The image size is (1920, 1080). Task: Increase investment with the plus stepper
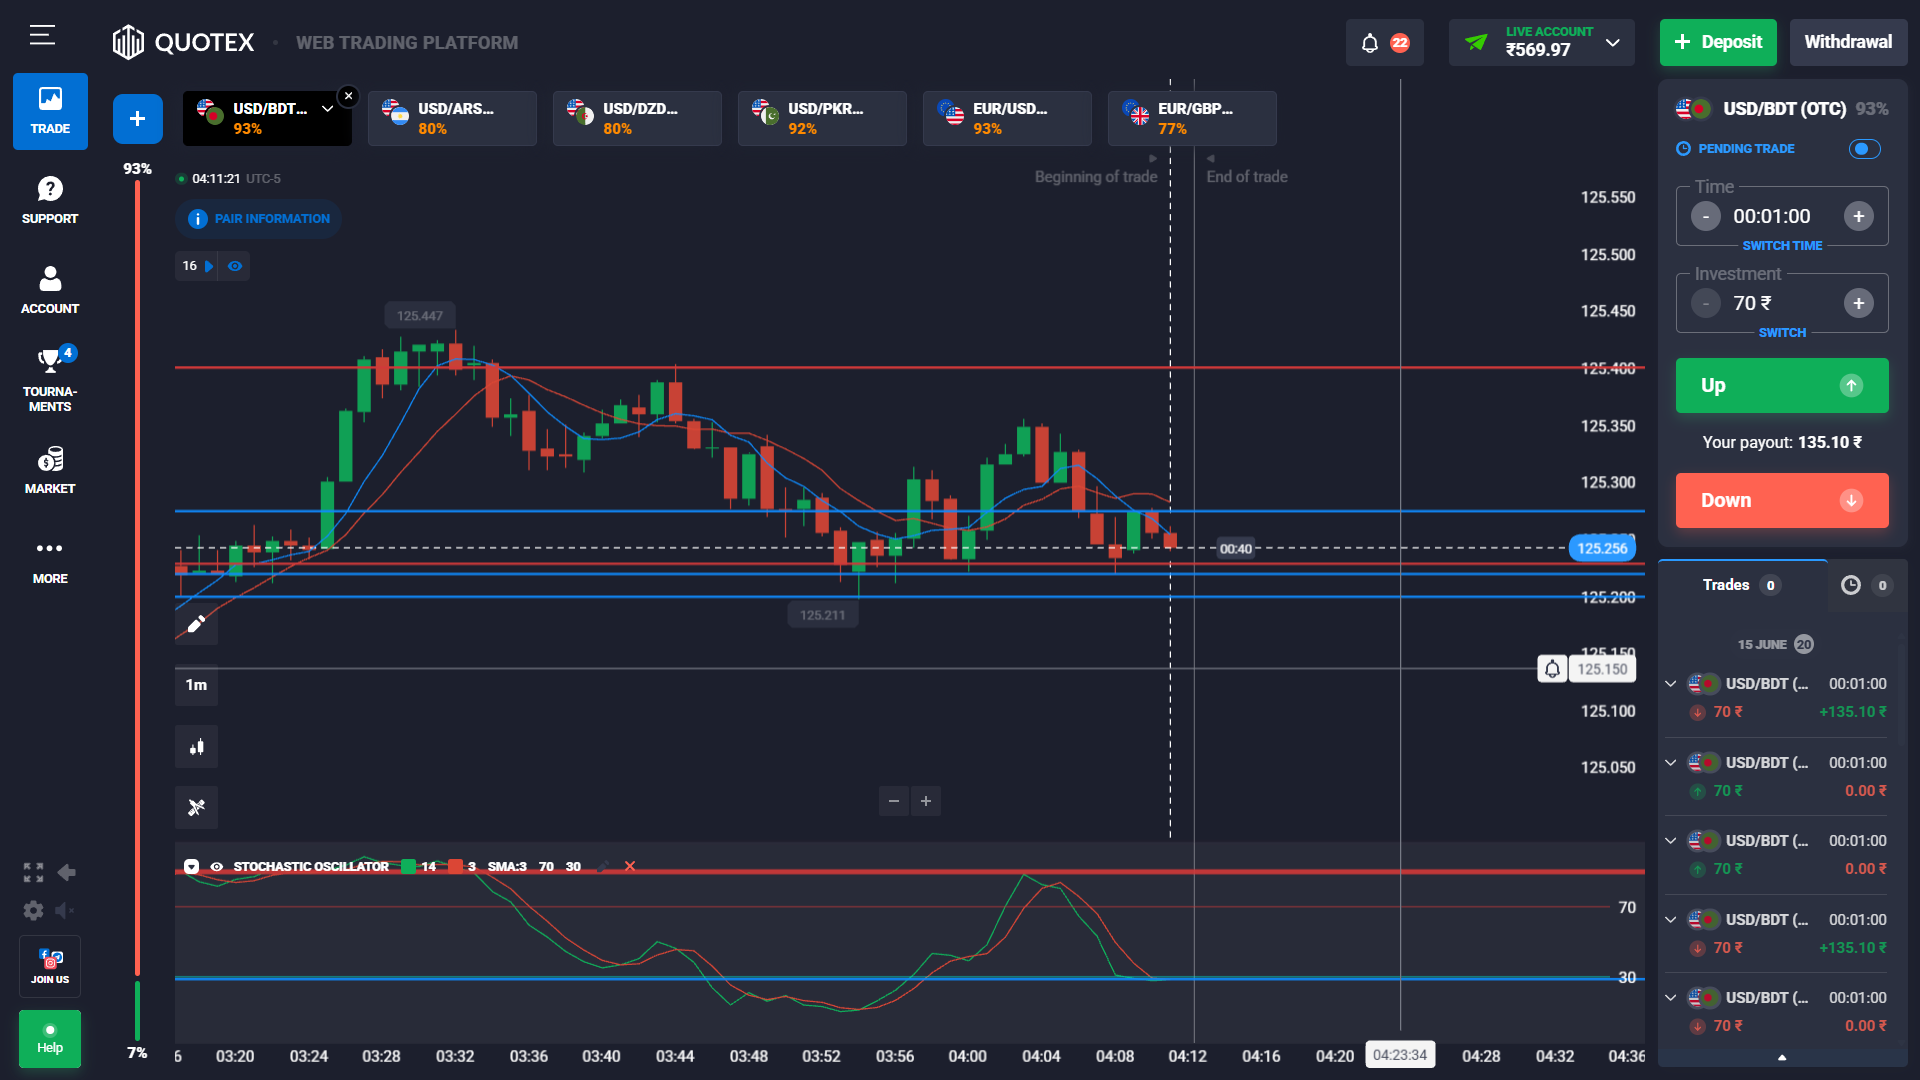click(x=1858, y=303)
